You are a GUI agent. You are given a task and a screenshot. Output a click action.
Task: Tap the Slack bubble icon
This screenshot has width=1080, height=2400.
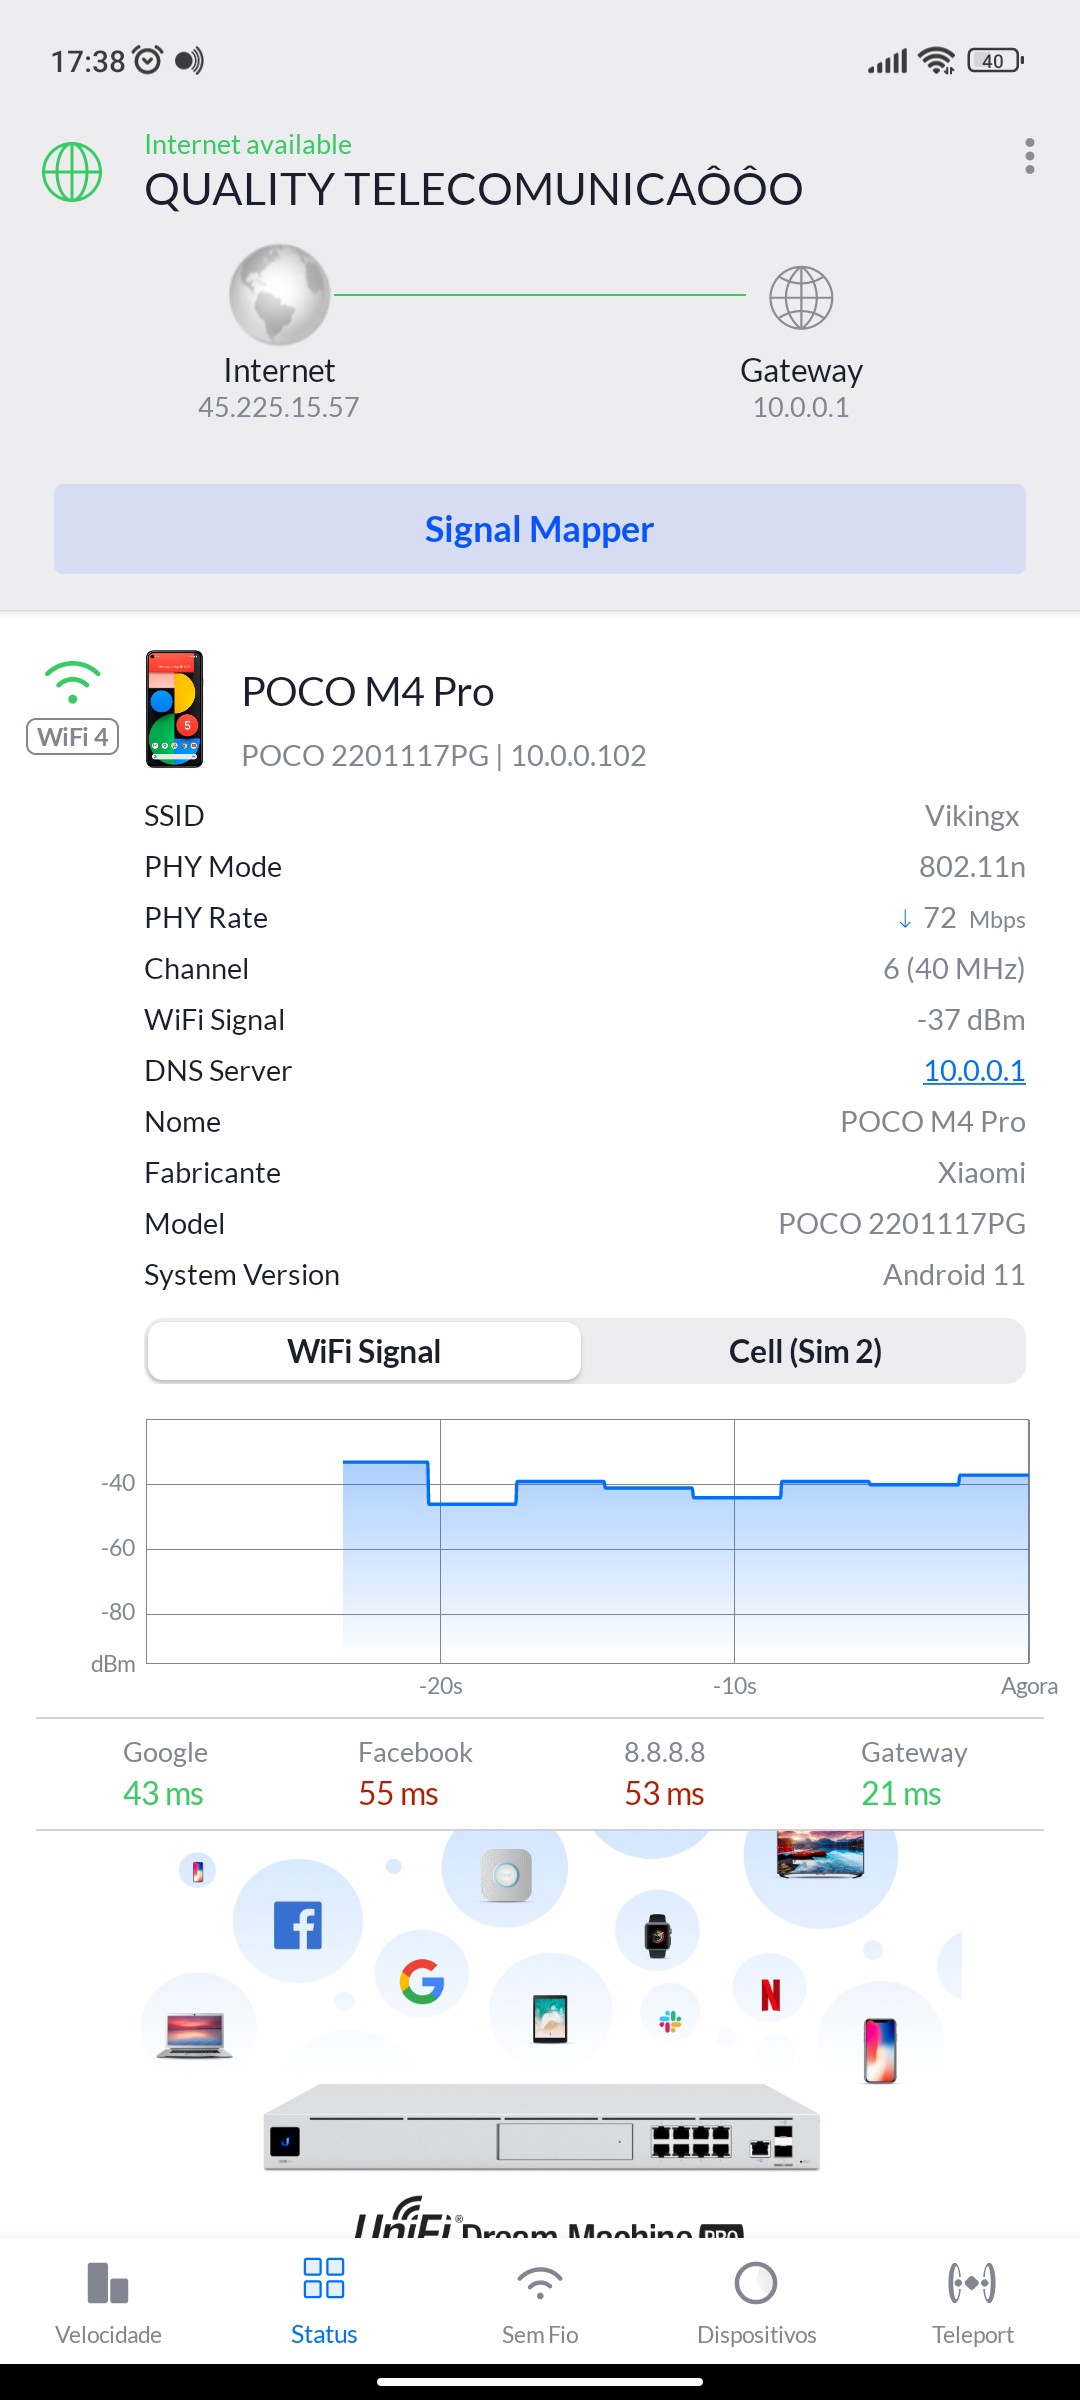[670, 2022]
